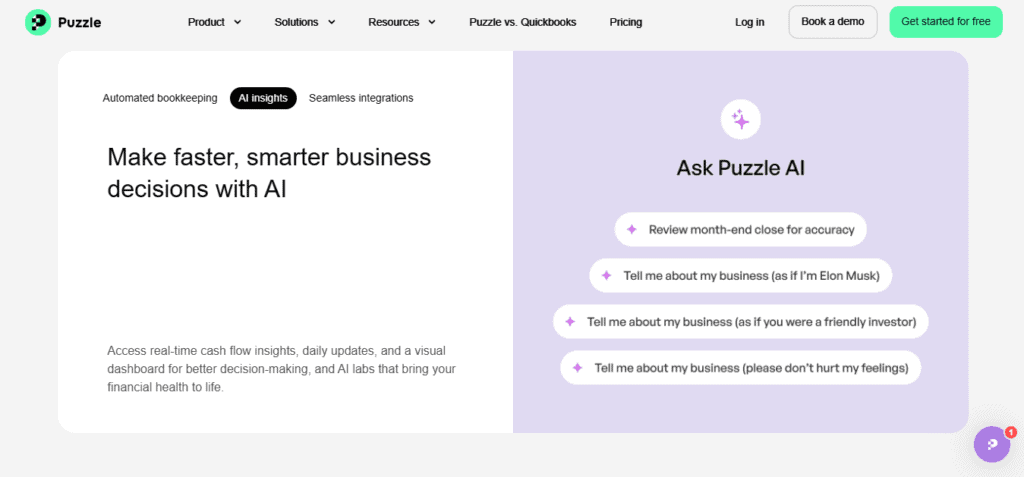Click sparkle icon beside Review month-end close
1024x477 pixels.
point(632,229)
